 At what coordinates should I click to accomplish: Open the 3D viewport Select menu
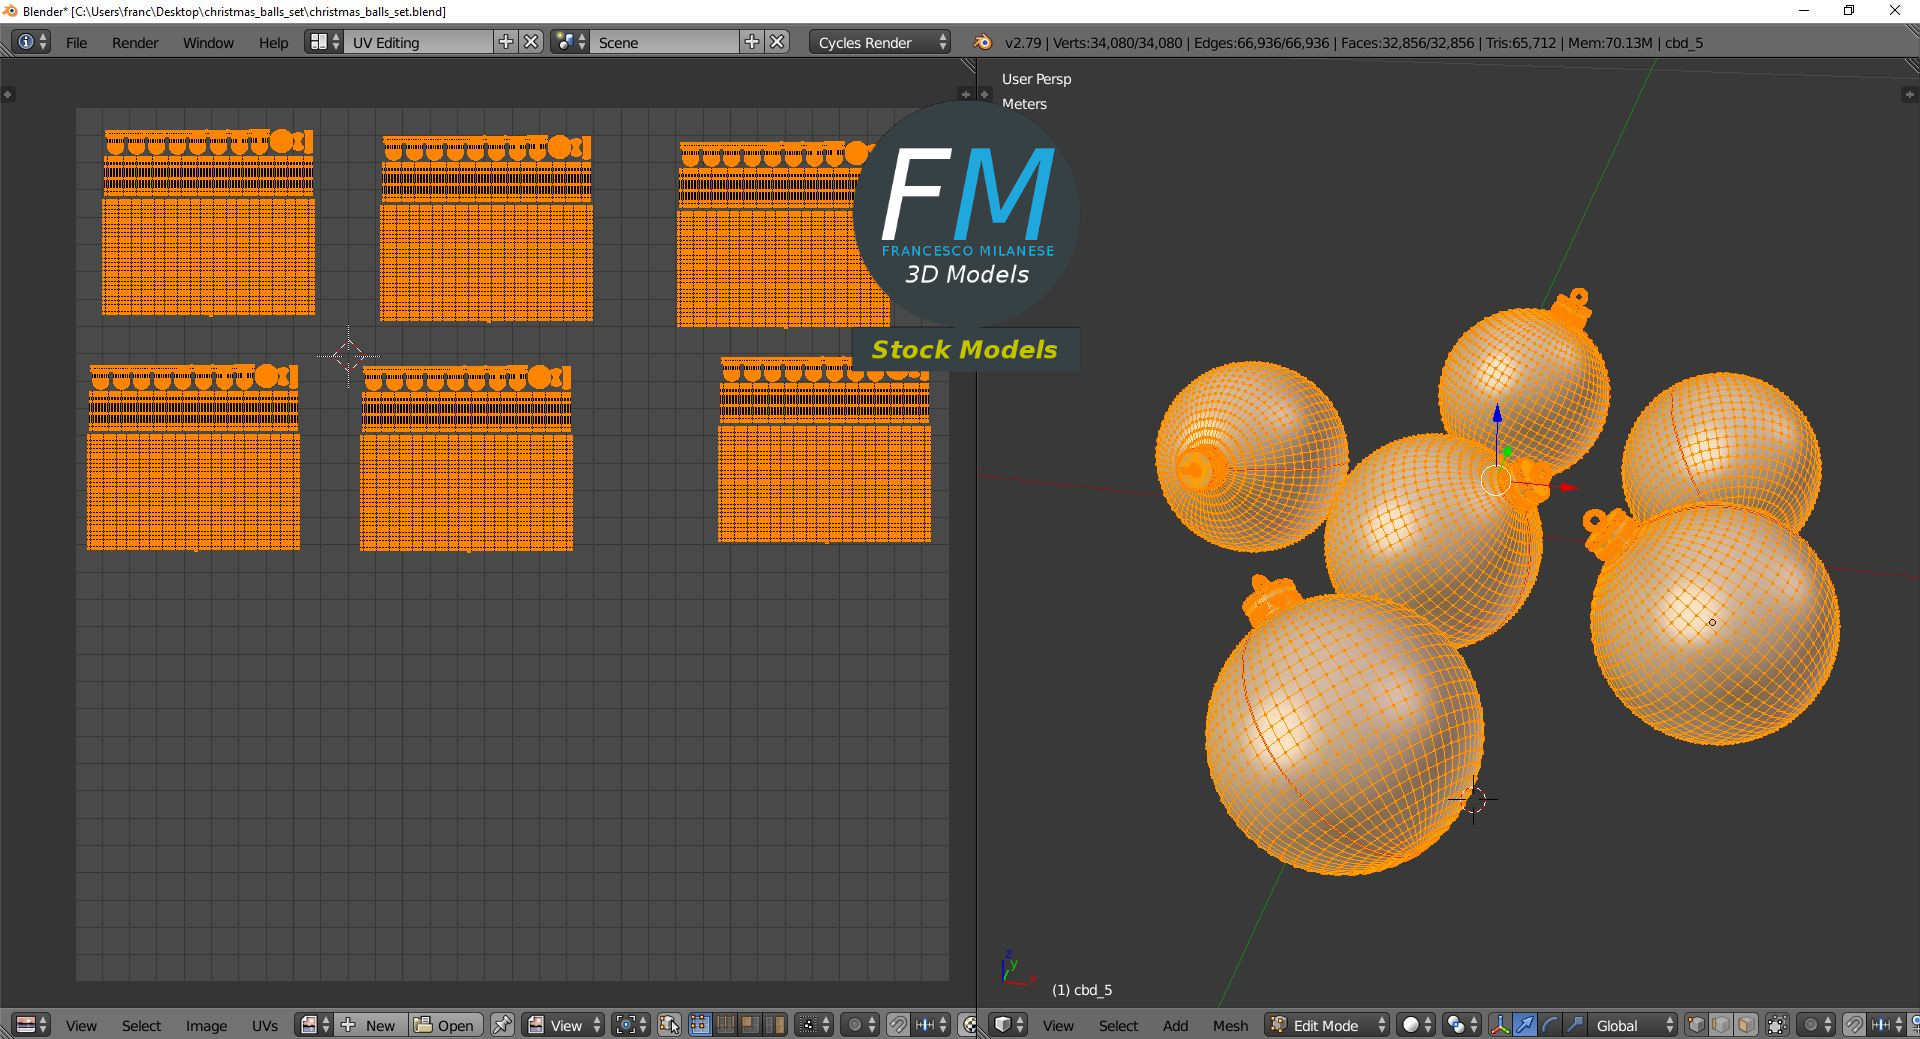[1118, 1026]
